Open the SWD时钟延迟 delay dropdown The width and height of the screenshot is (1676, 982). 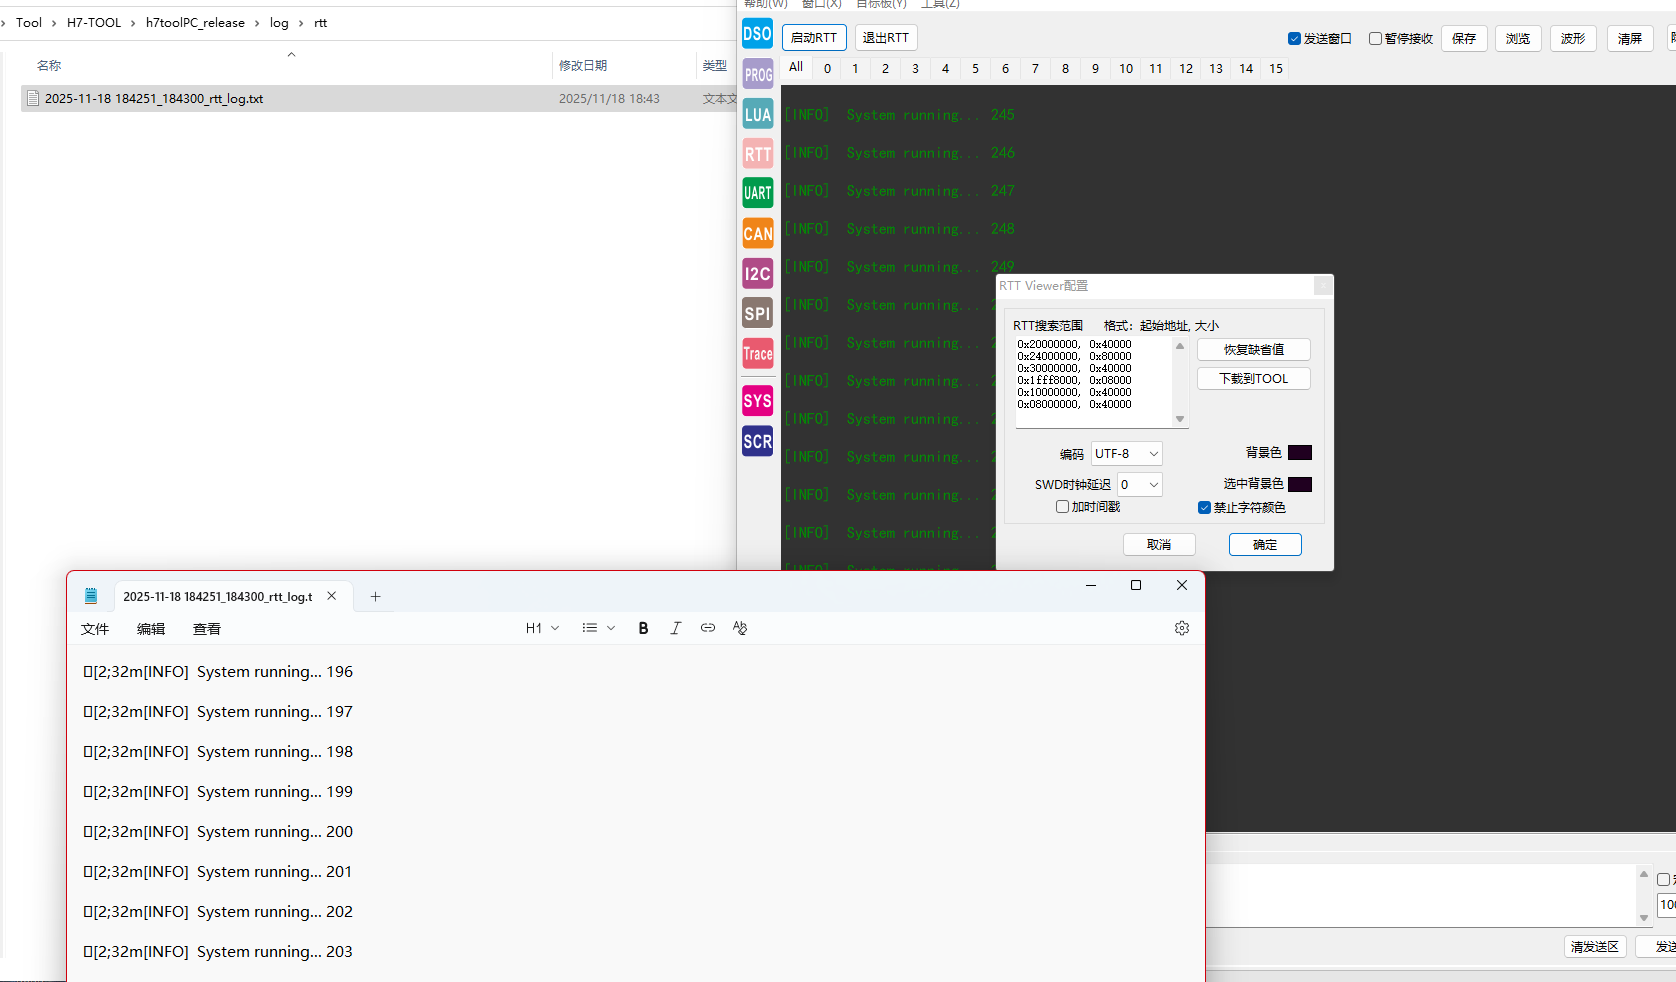click(1139, 484)
